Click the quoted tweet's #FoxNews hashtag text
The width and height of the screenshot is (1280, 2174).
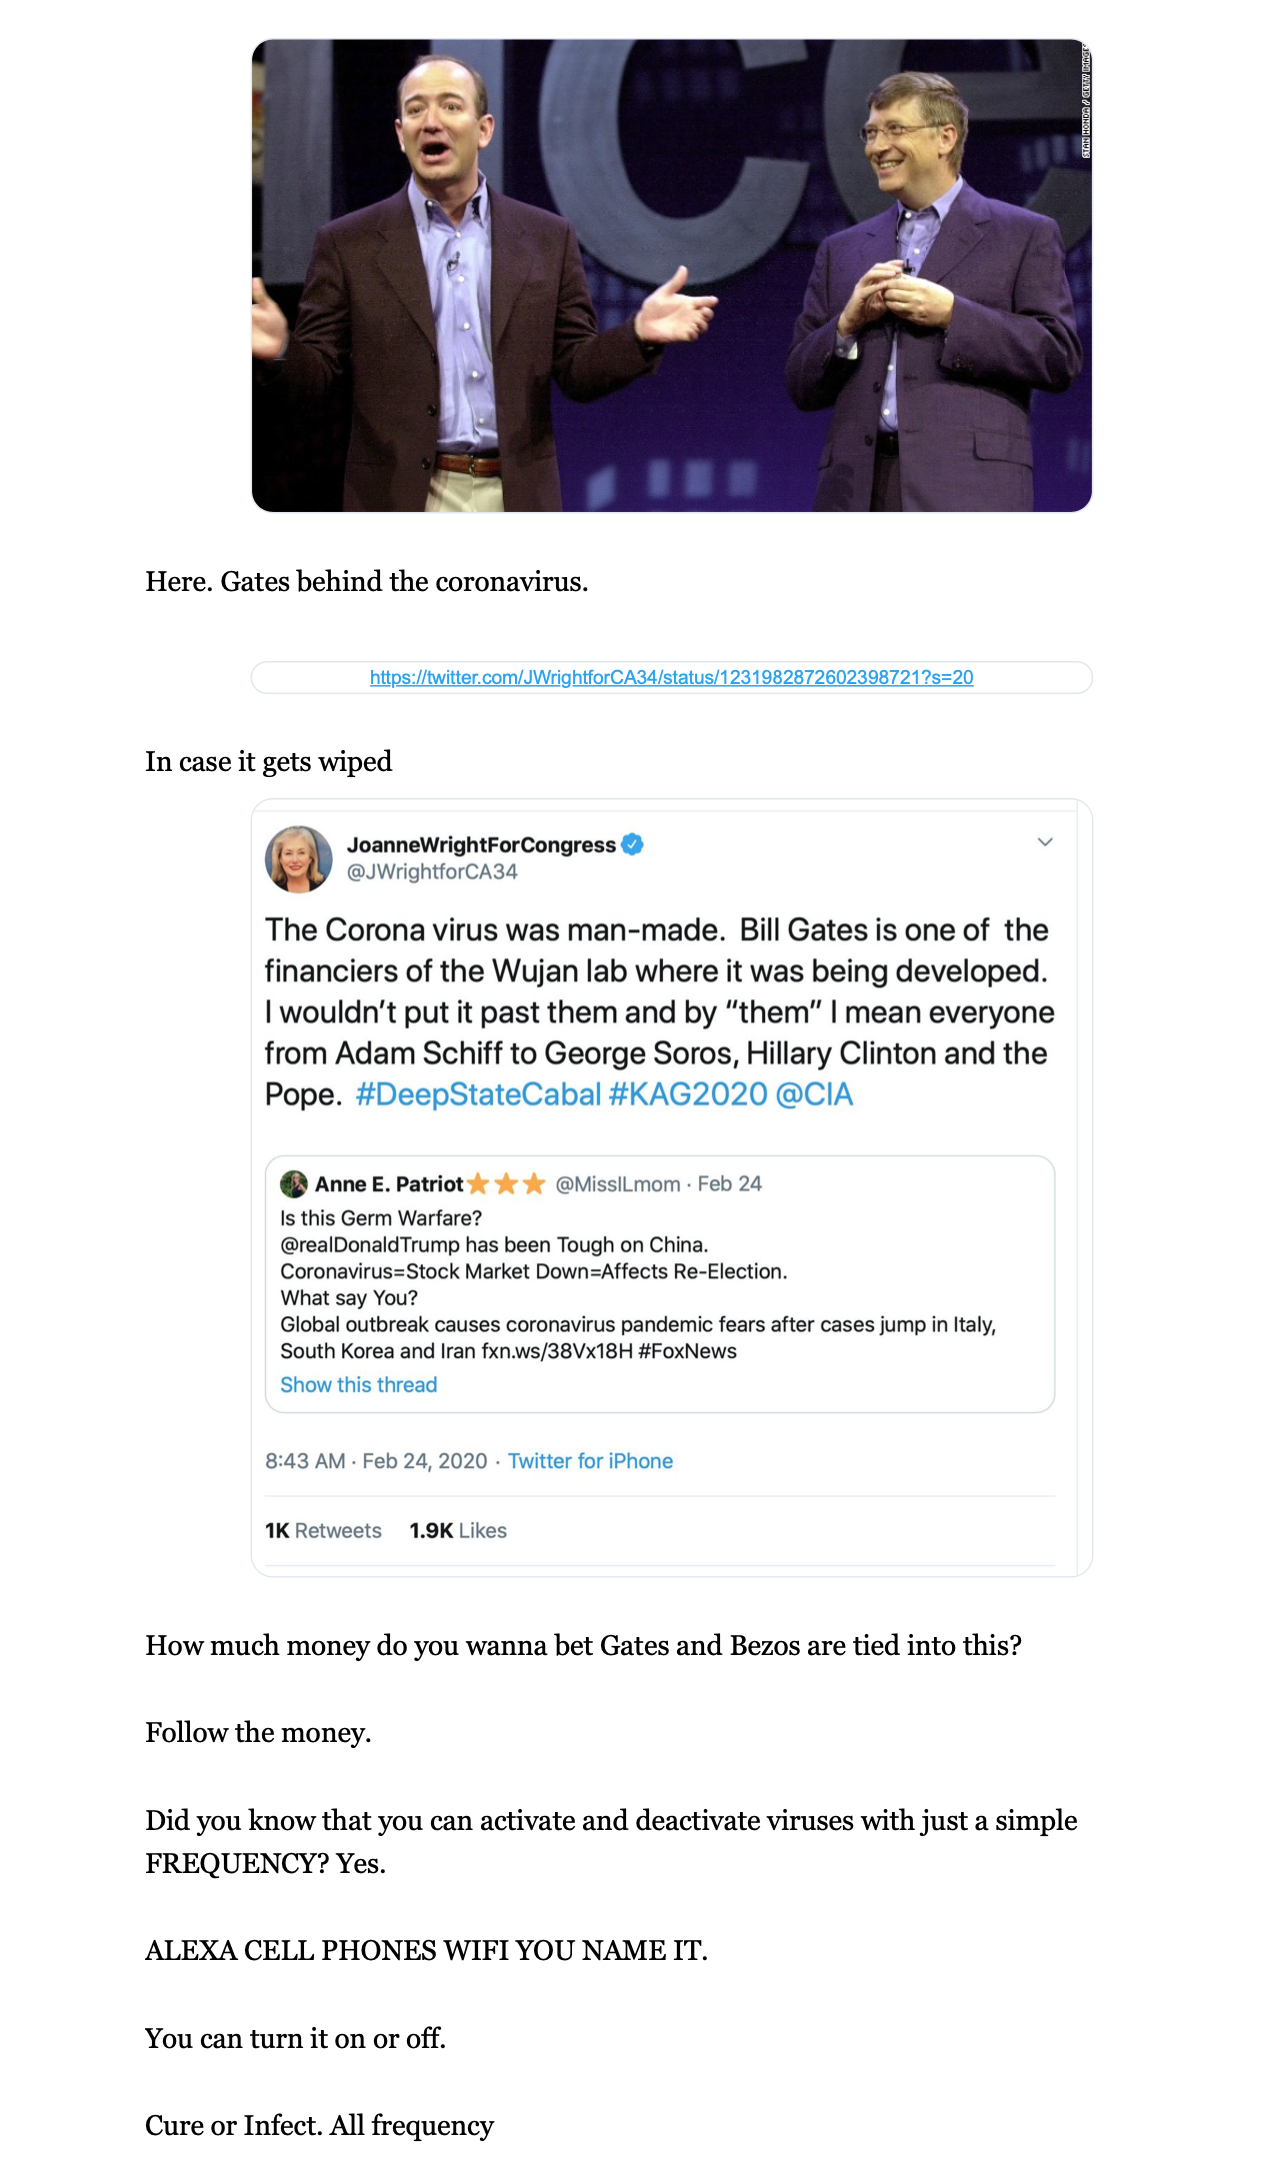[x=687, y=1351]
